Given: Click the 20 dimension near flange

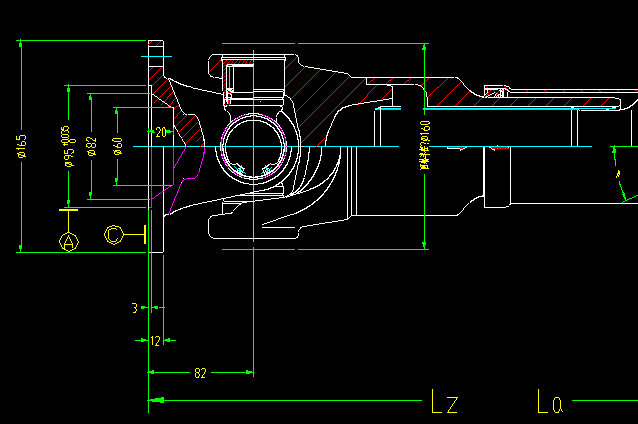Looking at the screenshot, I should click(160, 132).
